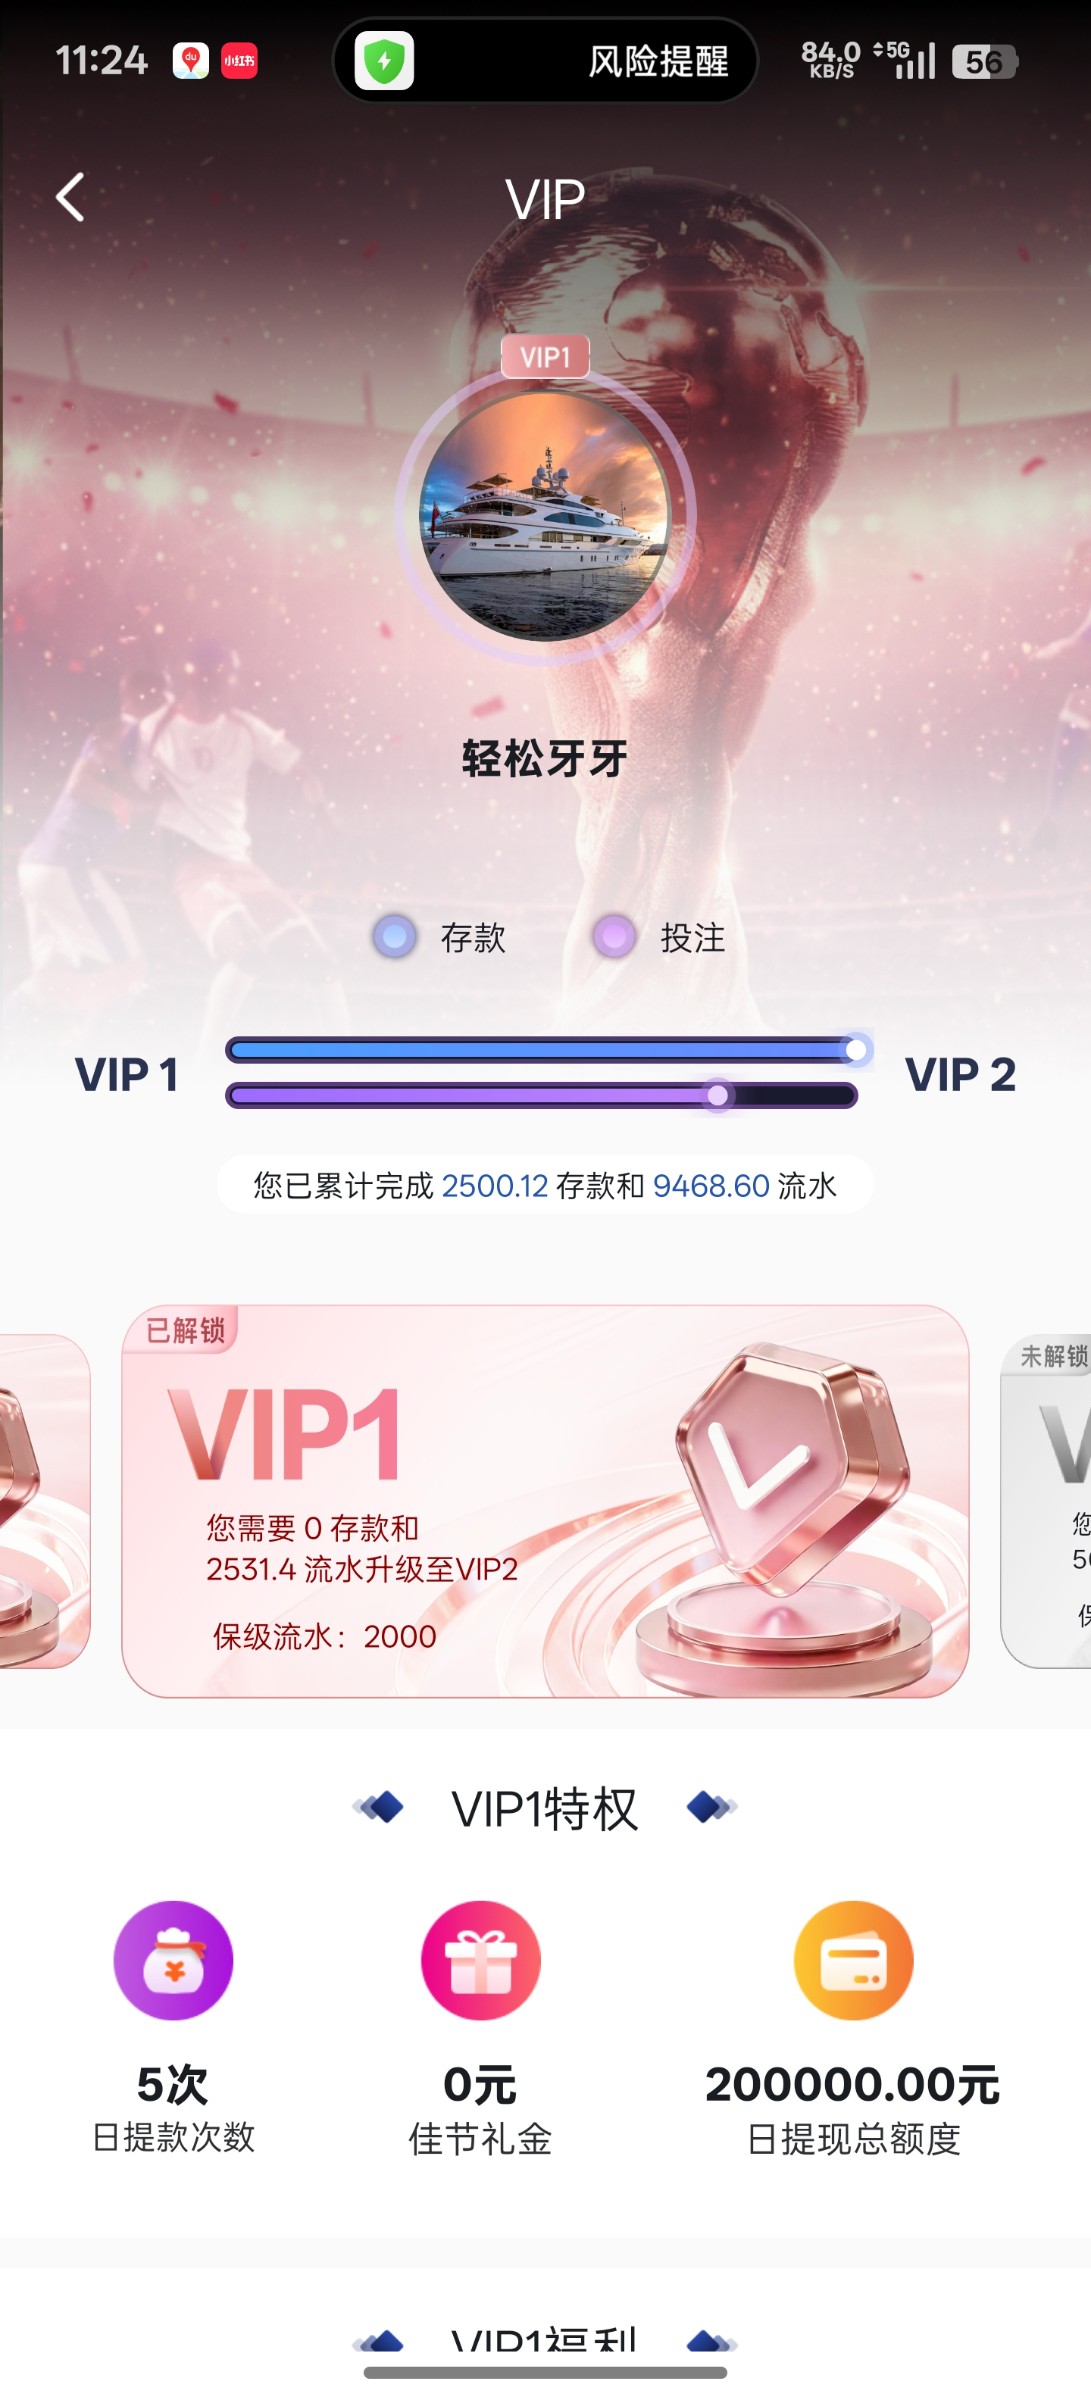Switch to the previous VIP card on left
The image size is (1091, 2400).
point(45,1500)
